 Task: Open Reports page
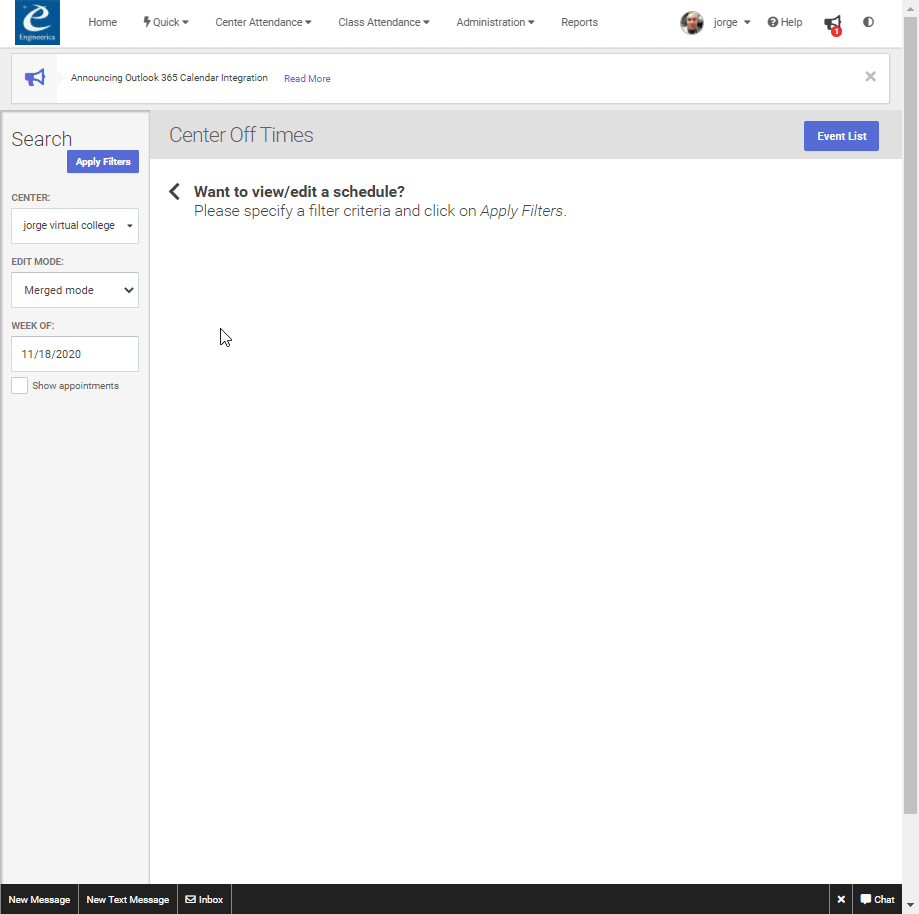[579, 22]
